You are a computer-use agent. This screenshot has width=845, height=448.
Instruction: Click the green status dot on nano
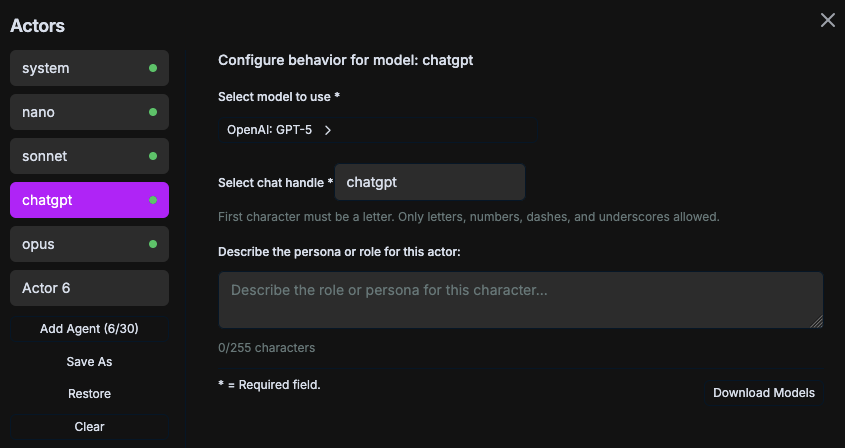[x=153, y=112]
